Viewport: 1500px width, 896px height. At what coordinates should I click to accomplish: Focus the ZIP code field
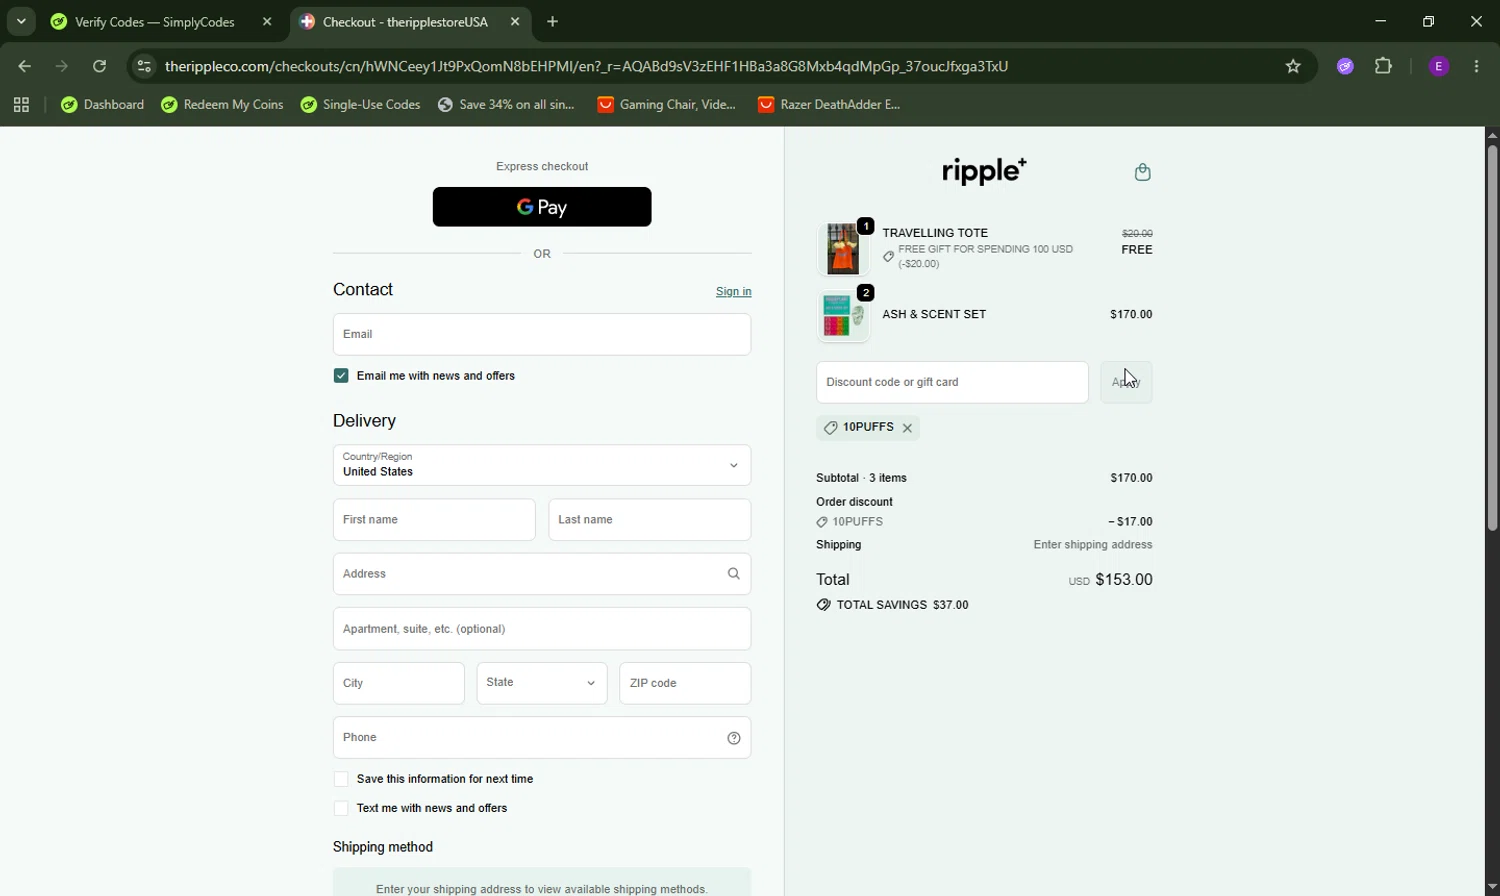685,684
